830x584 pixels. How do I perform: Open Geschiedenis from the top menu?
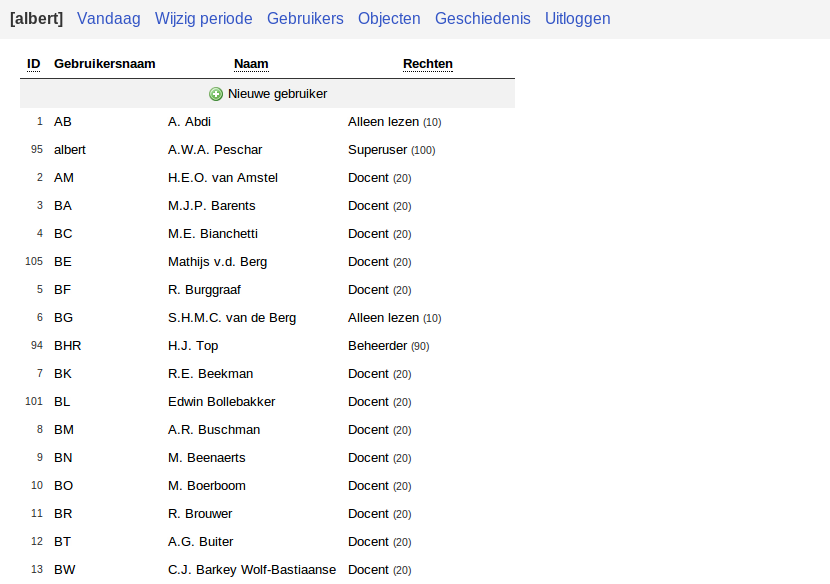pyautogui.click(x=483, y=19)
